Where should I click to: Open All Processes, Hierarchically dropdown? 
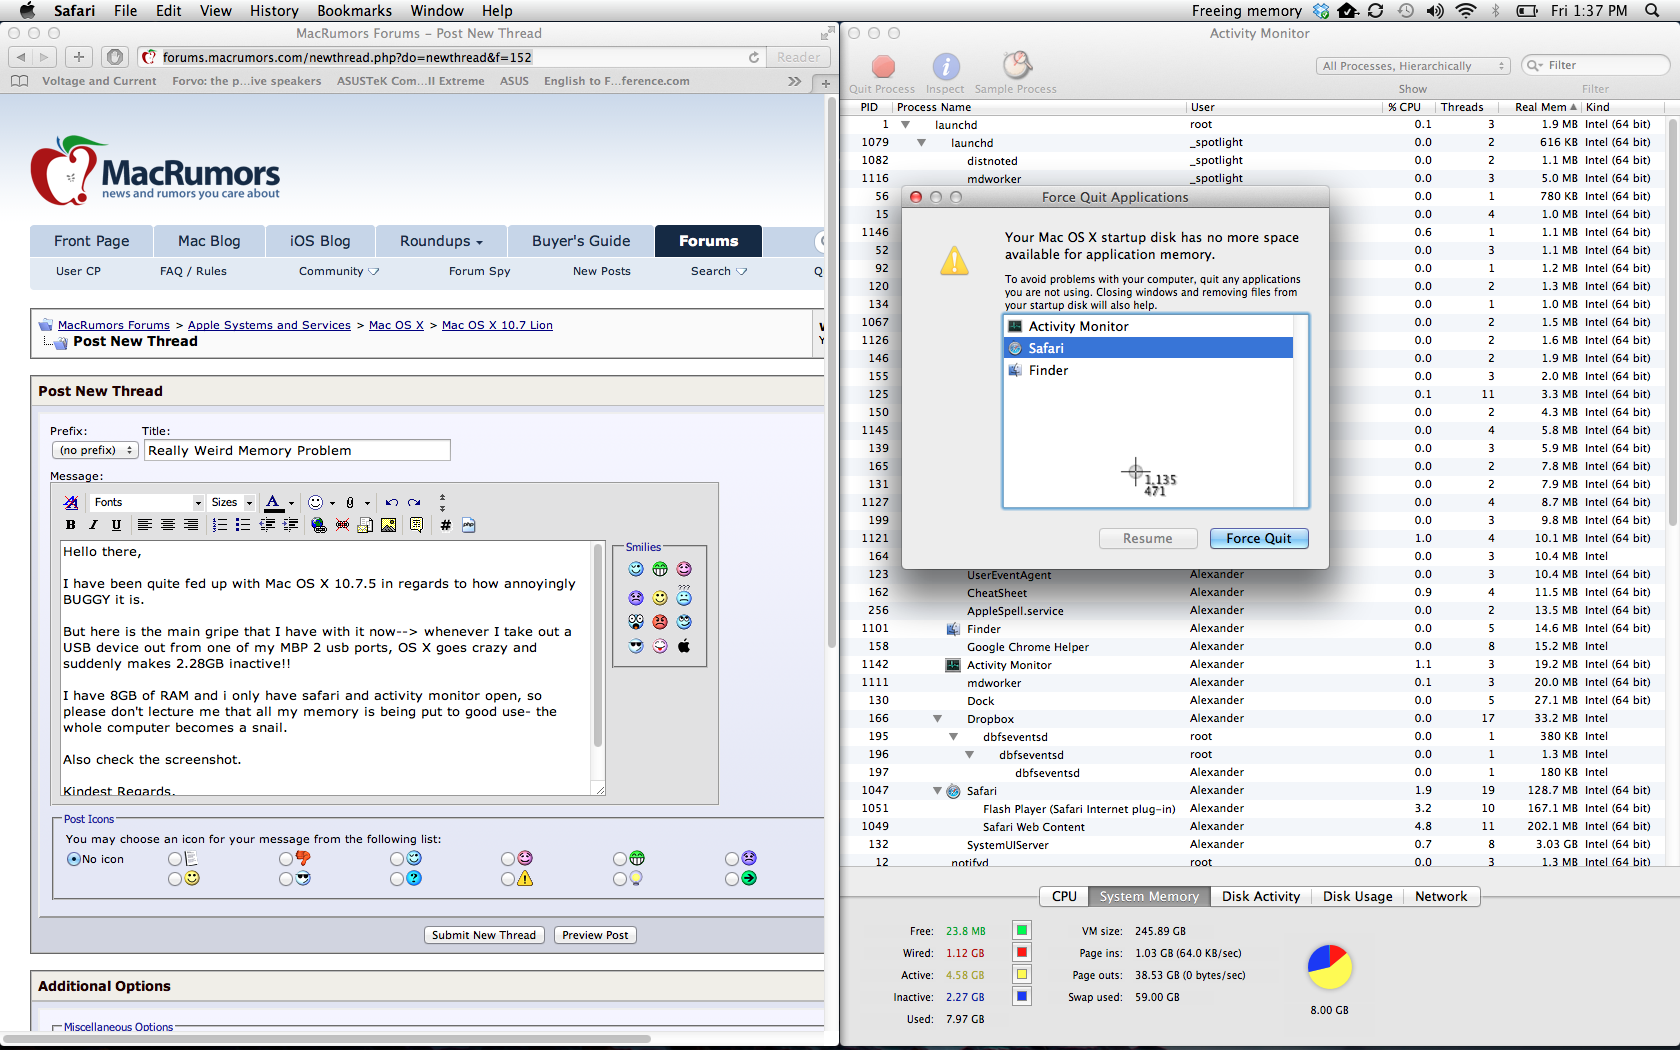[x=1412, y=66]
